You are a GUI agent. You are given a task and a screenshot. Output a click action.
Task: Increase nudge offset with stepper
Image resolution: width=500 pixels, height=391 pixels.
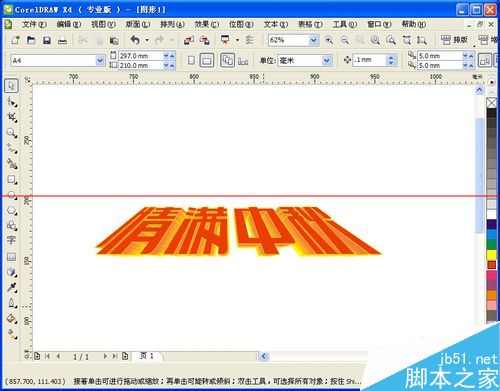pyautogui.click(x=391, y=58)
